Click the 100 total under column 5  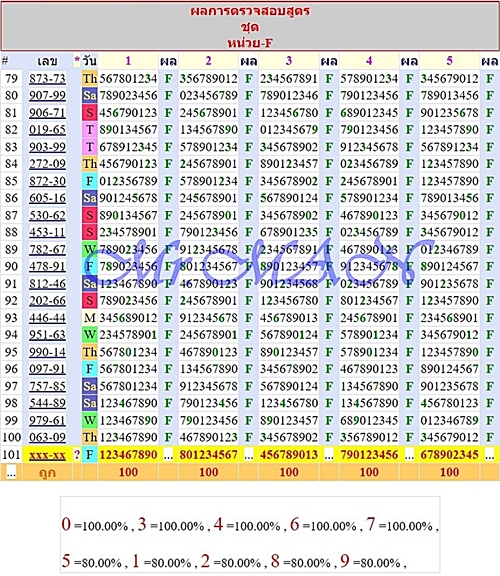449,472
